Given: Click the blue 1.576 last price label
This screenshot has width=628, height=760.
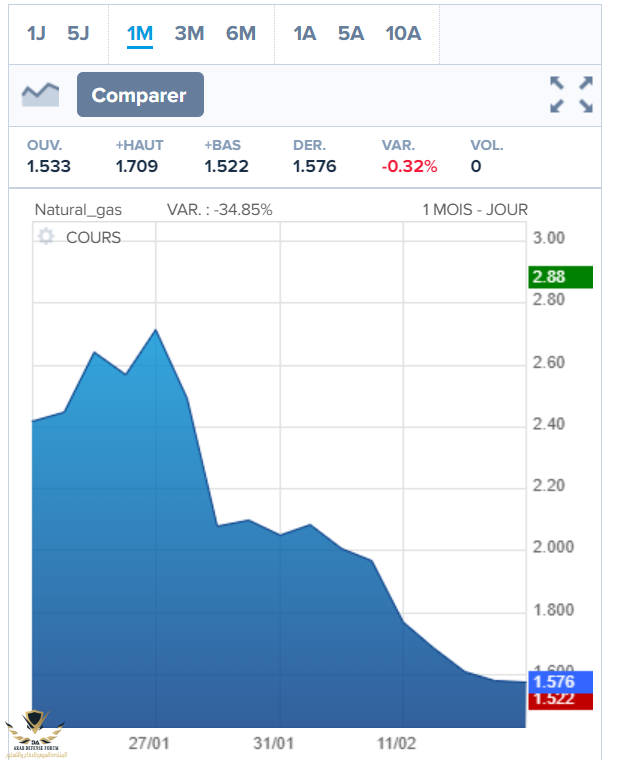Looking at the screenshot, I should point(560,682).
